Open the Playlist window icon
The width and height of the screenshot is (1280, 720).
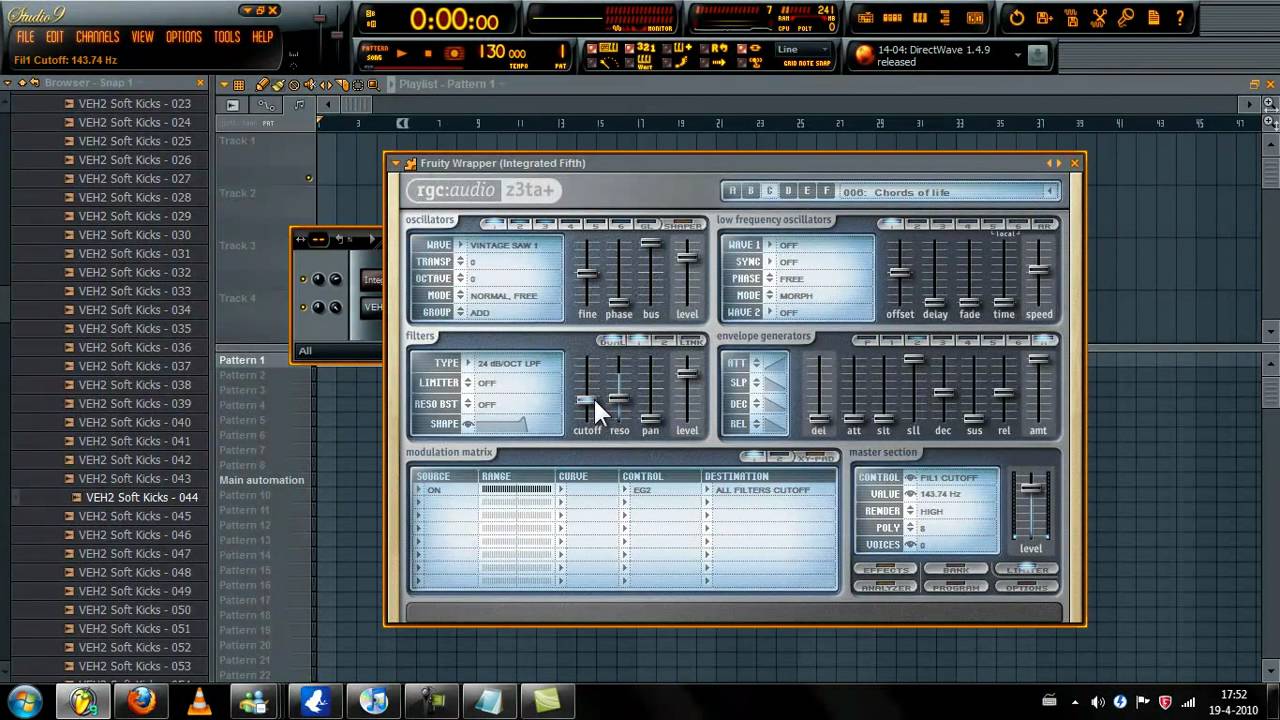click(866, 18)
